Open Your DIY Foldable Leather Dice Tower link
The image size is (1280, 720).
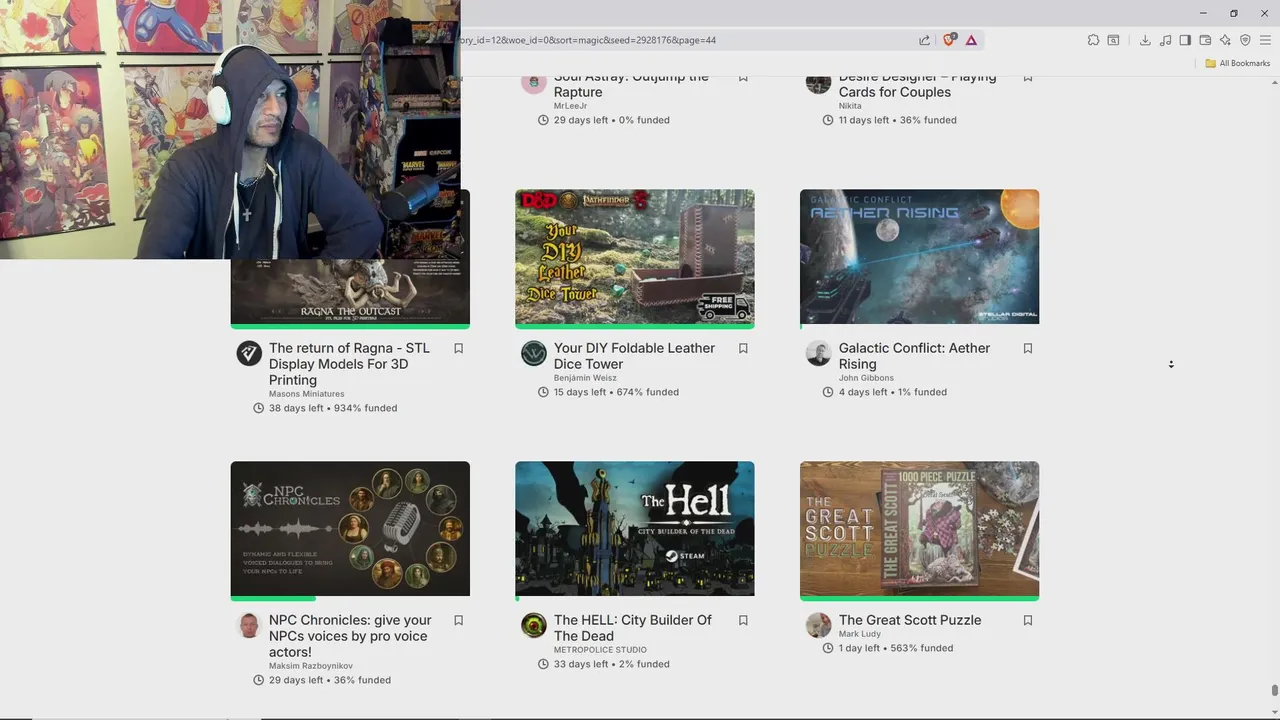click(x=634, y=356)
